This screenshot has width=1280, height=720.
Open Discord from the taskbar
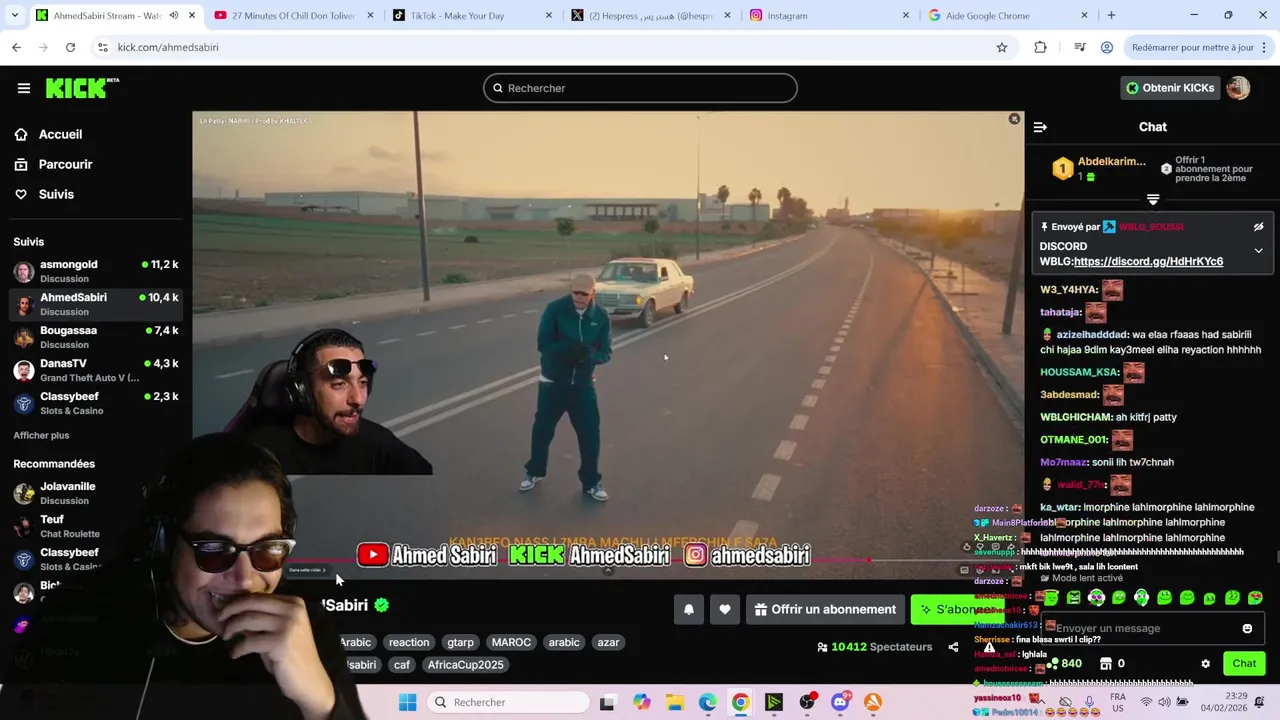click(x=840, y=702)
